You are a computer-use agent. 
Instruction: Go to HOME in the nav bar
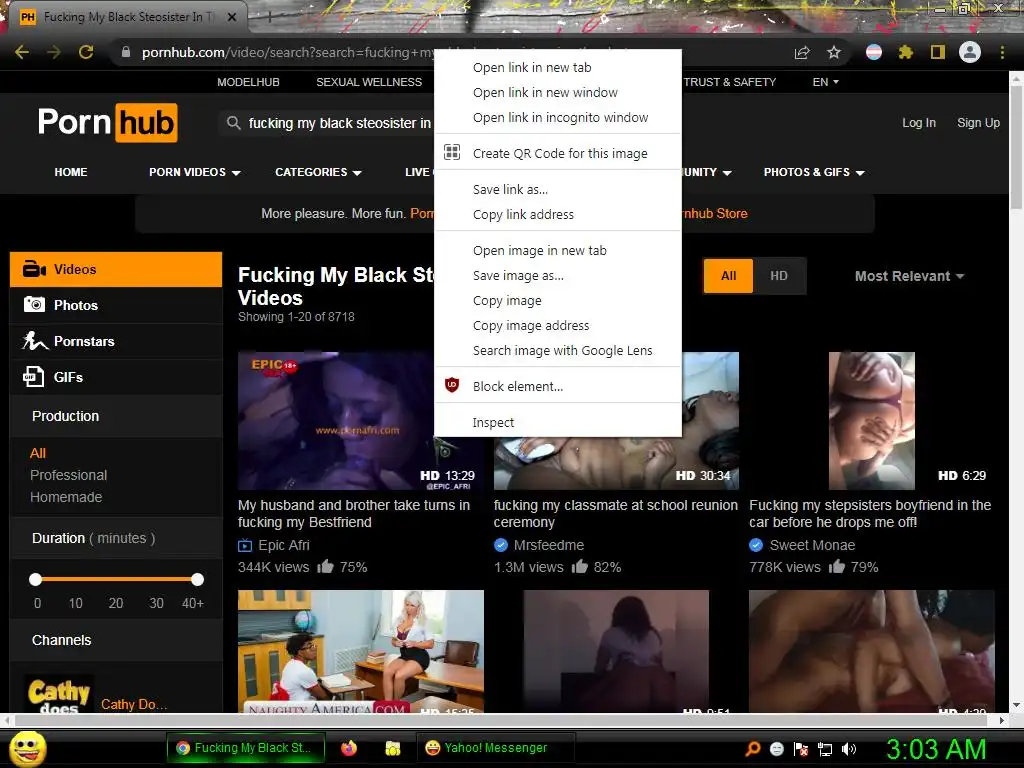point(71,172)
